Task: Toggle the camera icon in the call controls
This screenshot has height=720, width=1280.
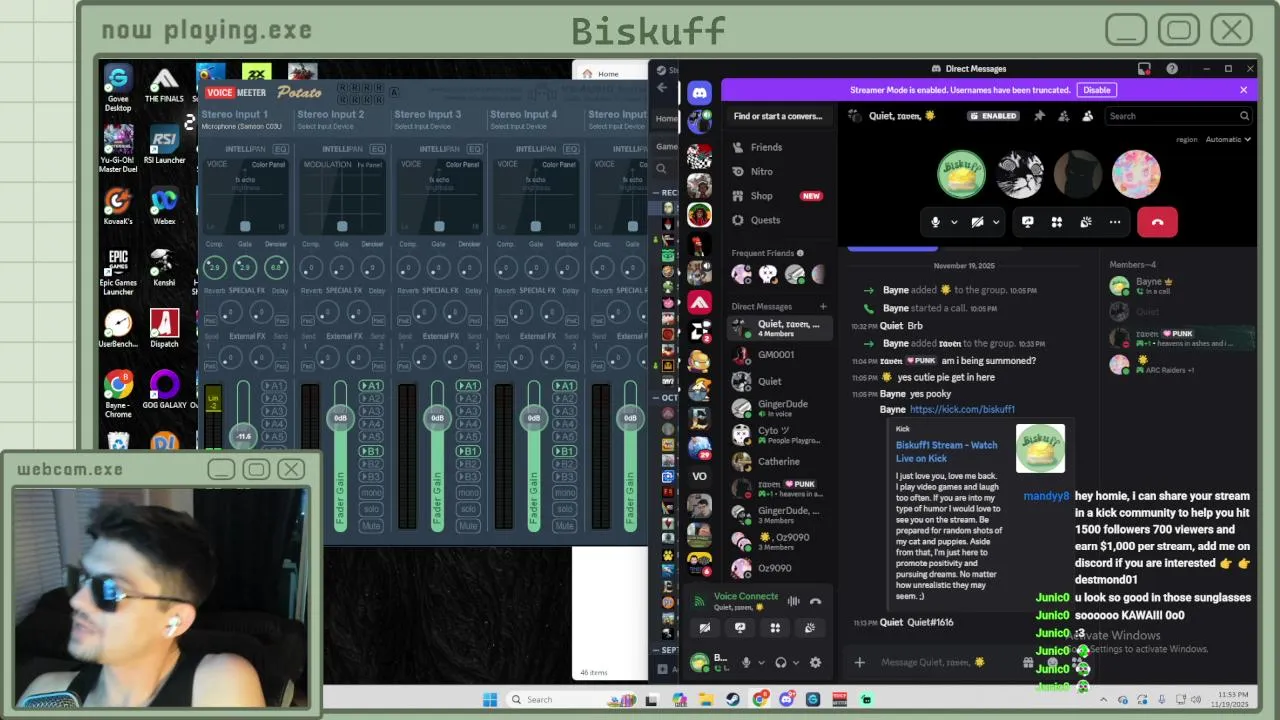Action: click(x=977, y=222)
